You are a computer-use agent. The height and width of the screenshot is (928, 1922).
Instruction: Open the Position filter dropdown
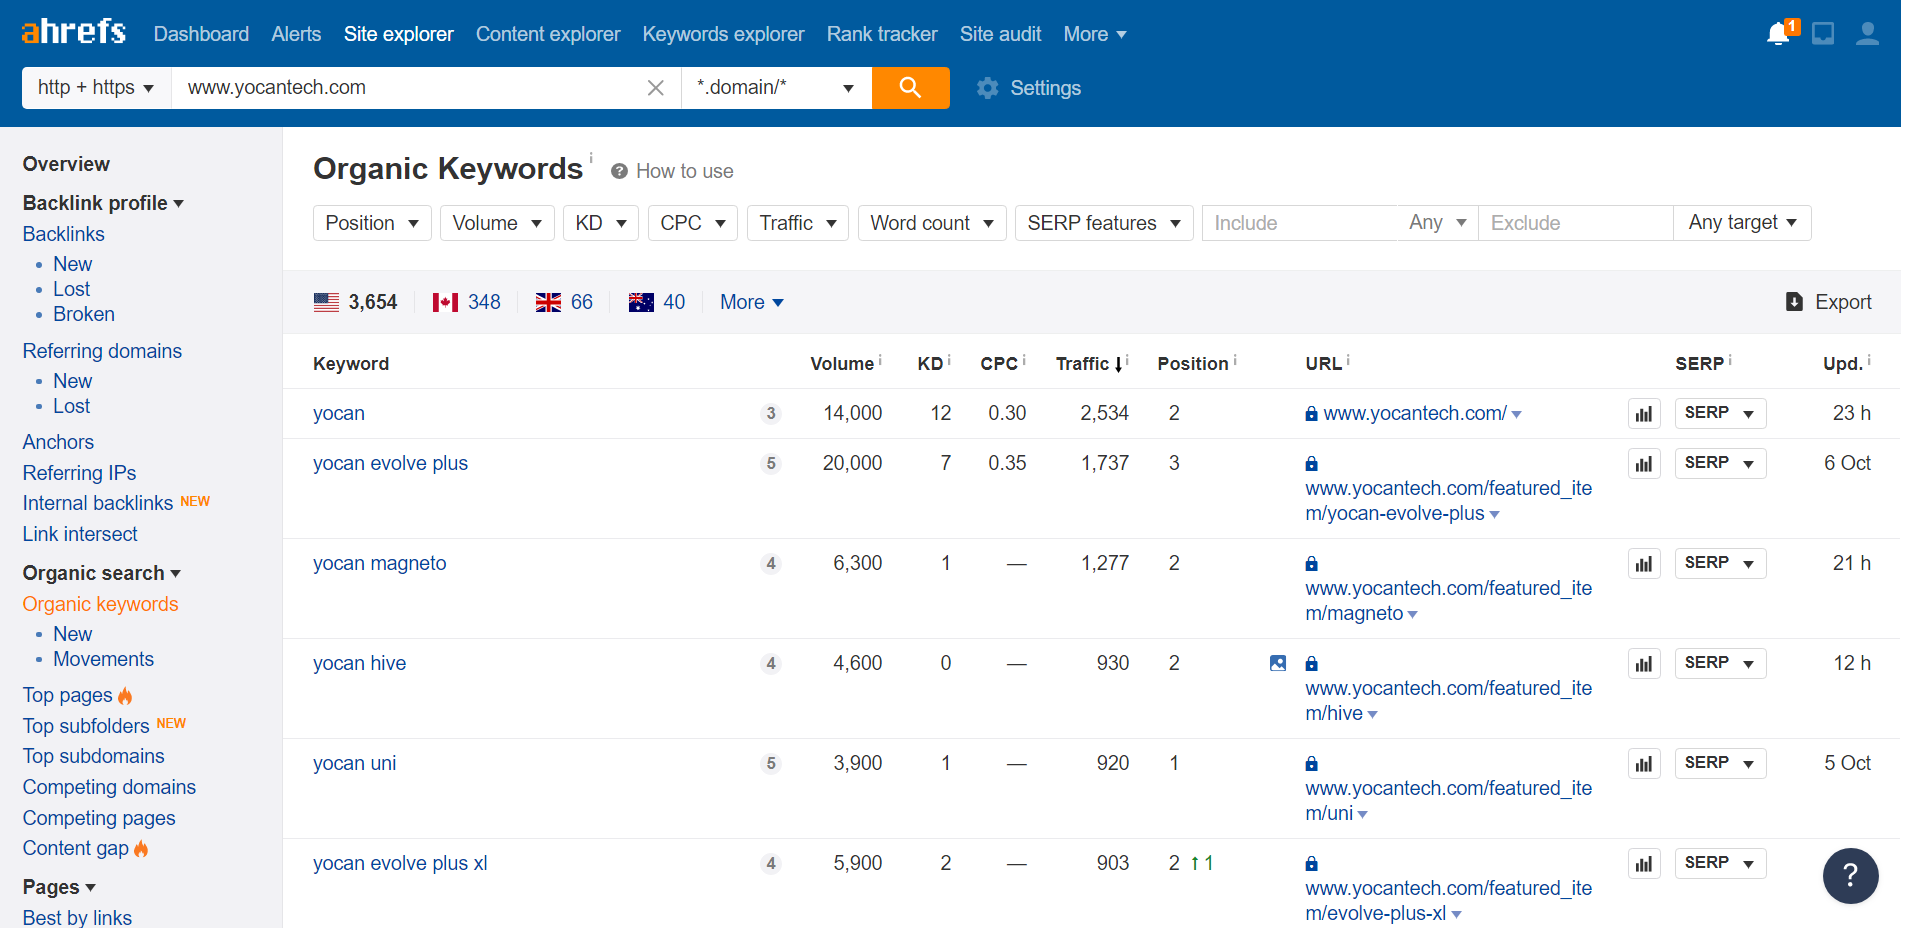[x=372, y=223]
